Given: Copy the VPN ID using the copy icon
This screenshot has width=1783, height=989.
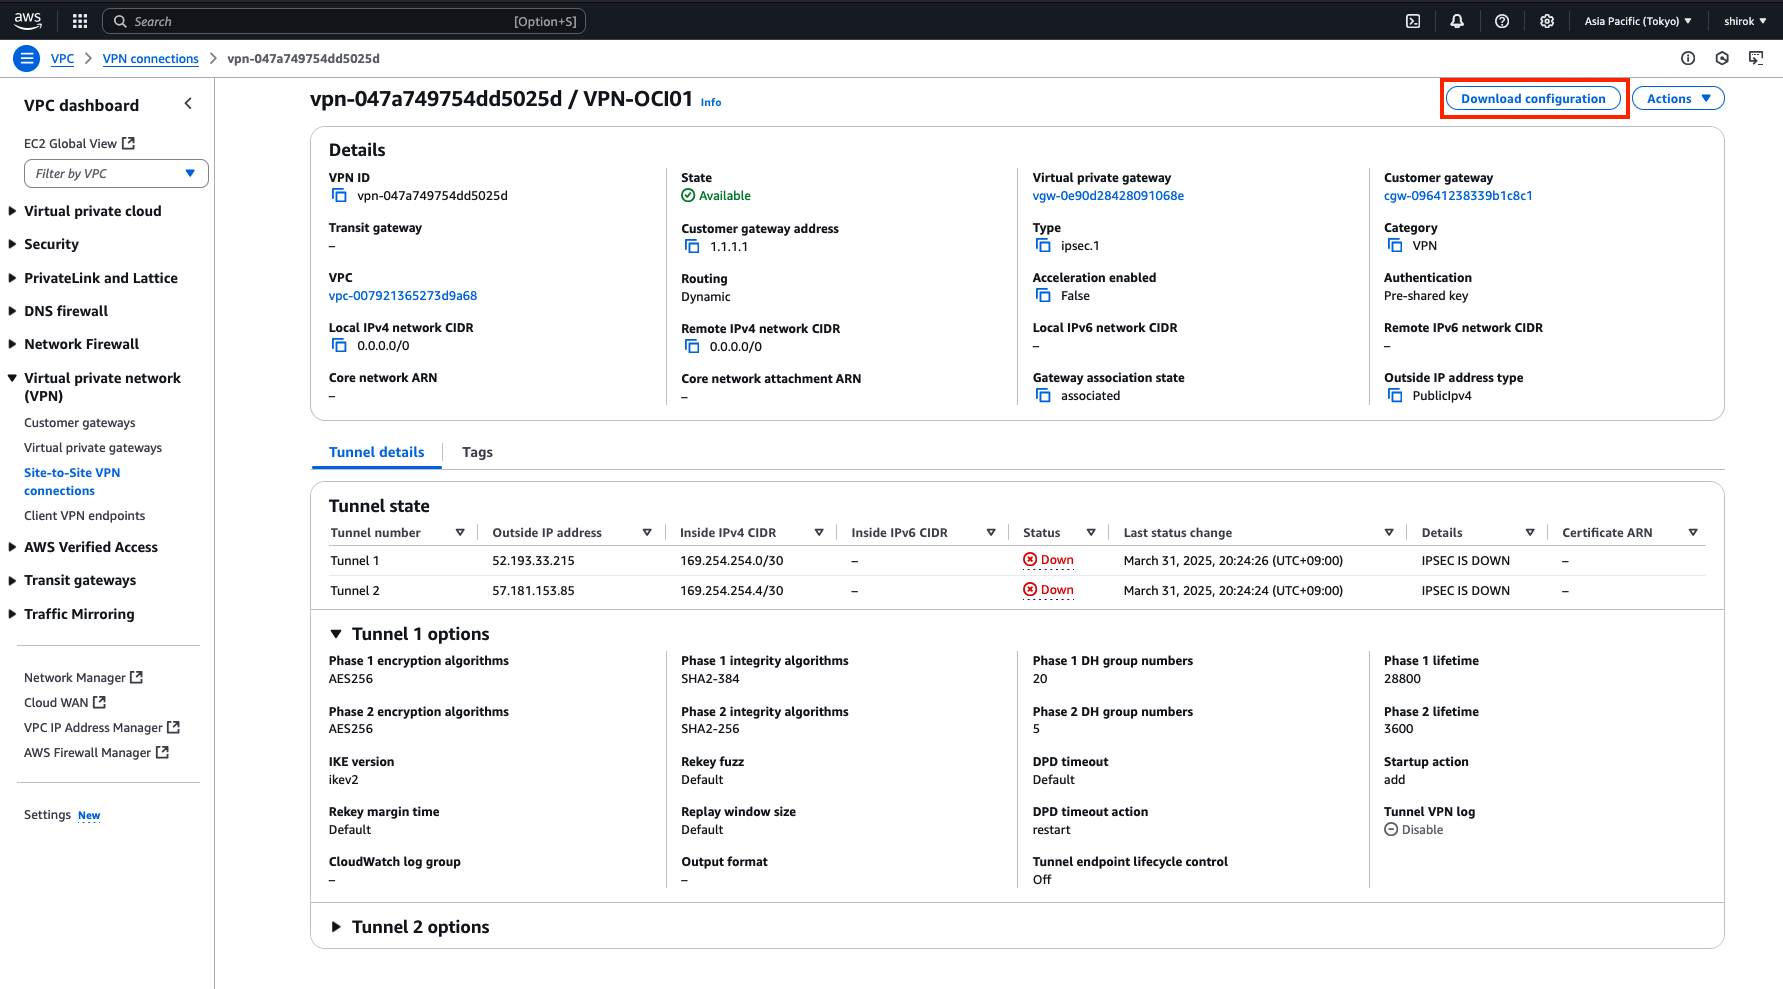Looking at the screenshot, I should pos(339,195).
